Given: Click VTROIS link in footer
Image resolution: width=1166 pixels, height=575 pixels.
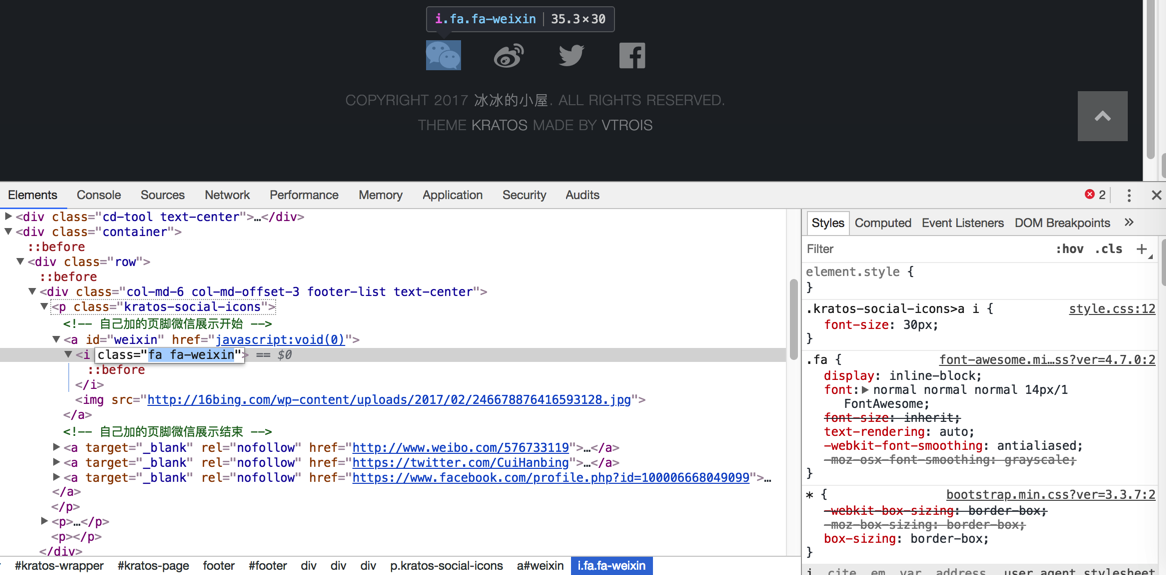Looking at the screenshot, I should coord(626,125).
